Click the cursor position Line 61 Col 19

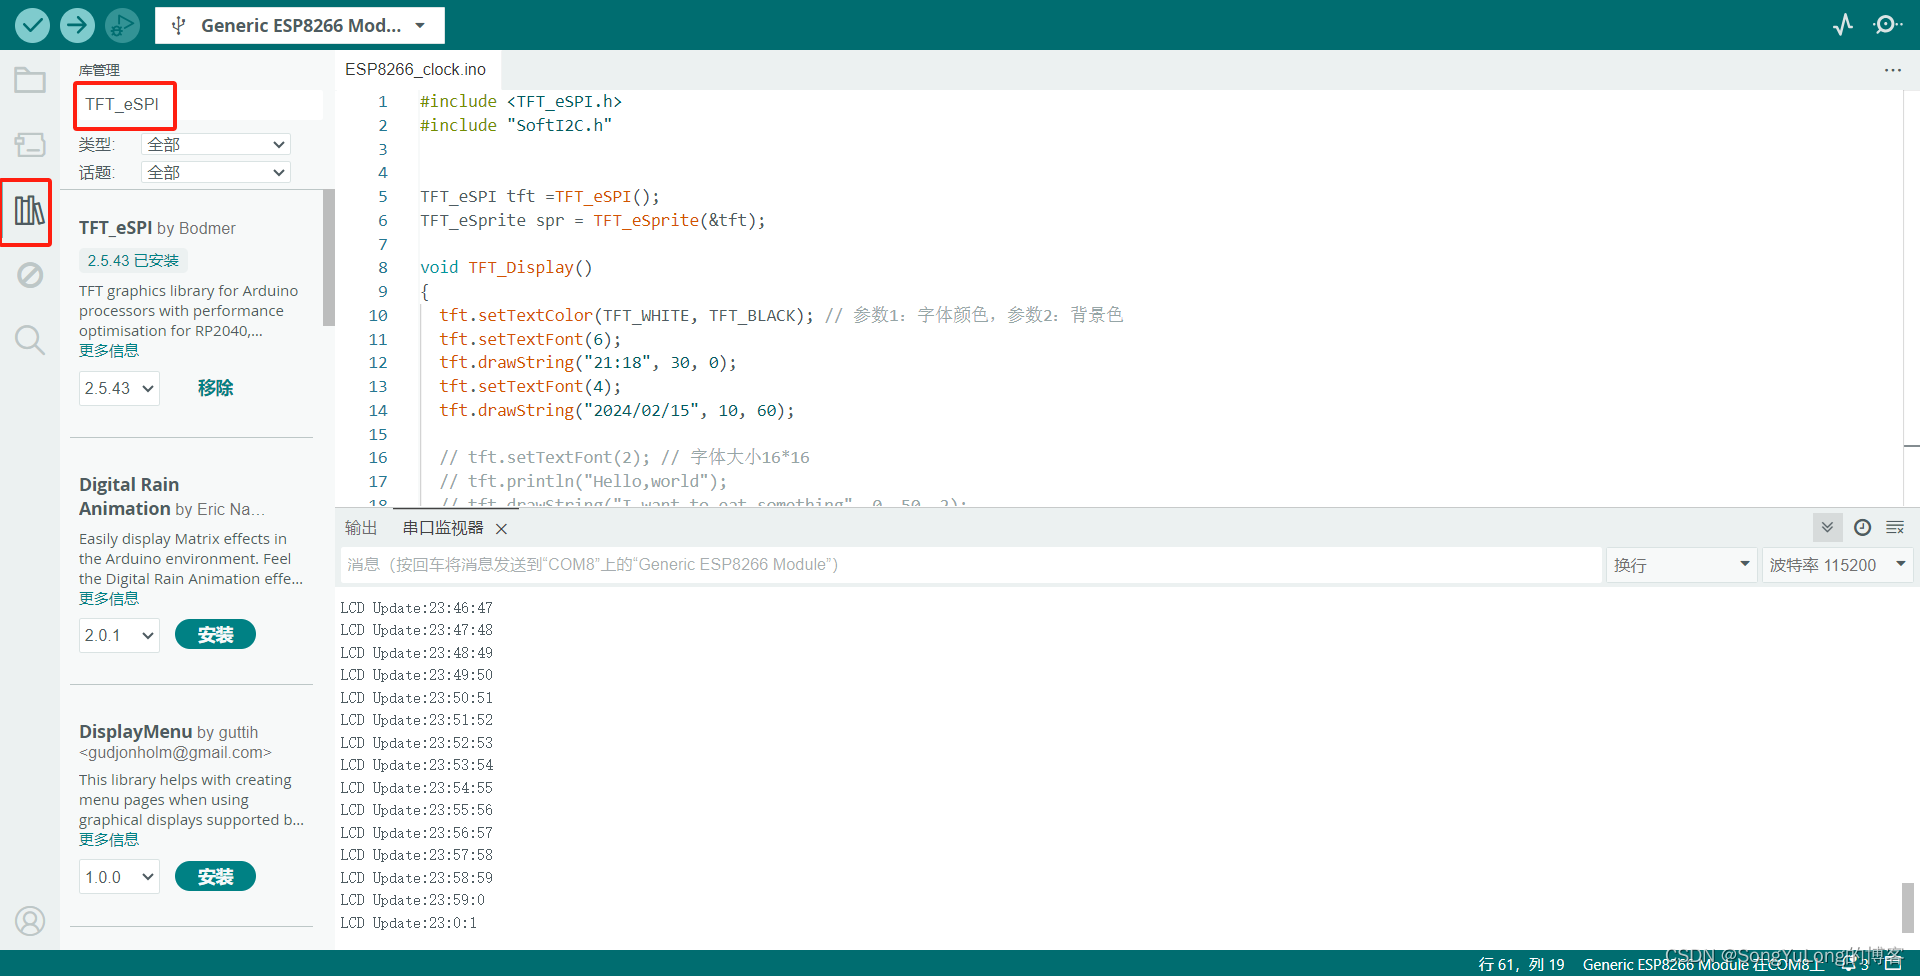coord(1521,964)
